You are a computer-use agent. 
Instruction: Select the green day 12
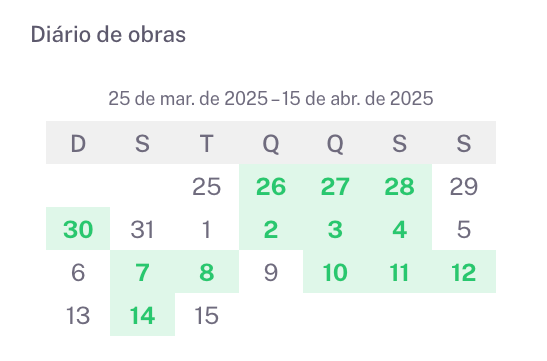[x=464, y=272]
